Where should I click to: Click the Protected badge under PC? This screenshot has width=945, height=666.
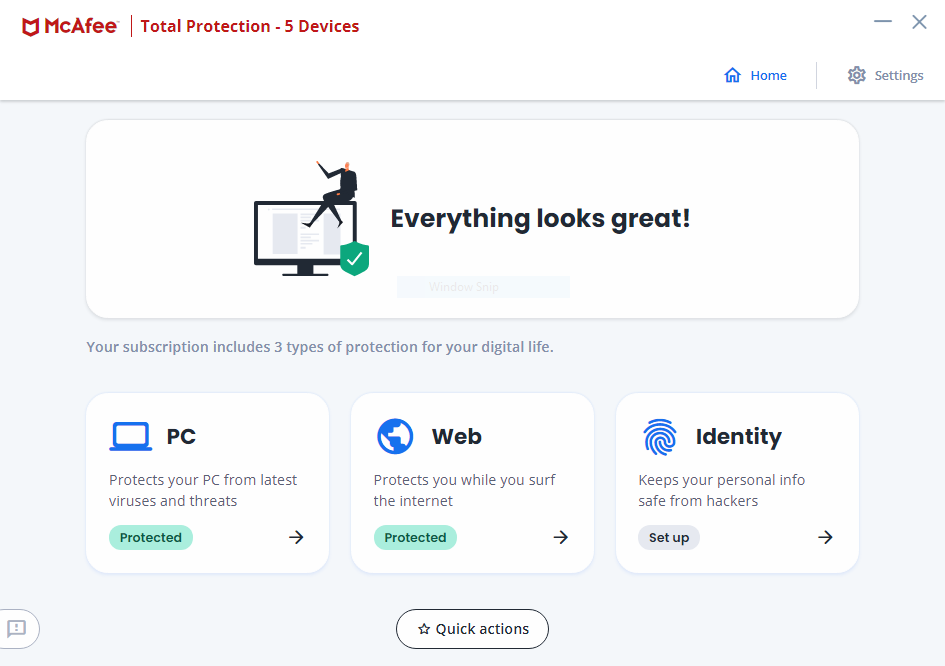pyautogui.click(x=151, y=538)
